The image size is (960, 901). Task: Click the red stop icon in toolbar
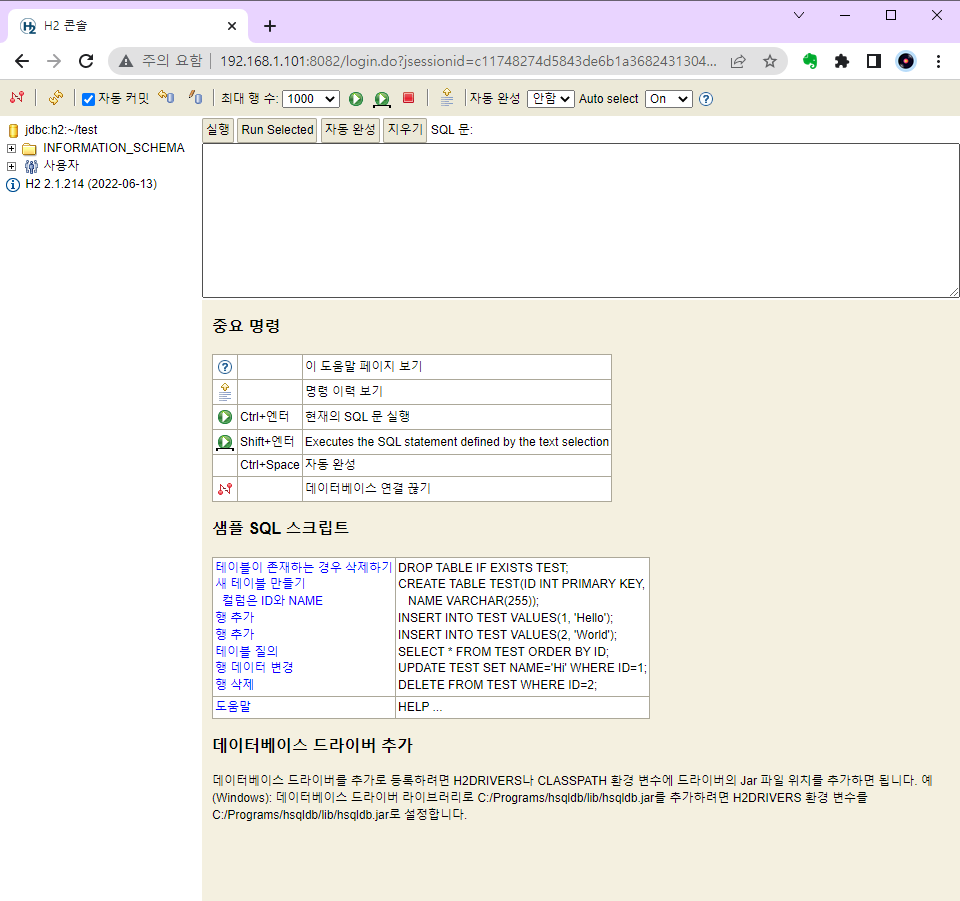coord(408,98)
